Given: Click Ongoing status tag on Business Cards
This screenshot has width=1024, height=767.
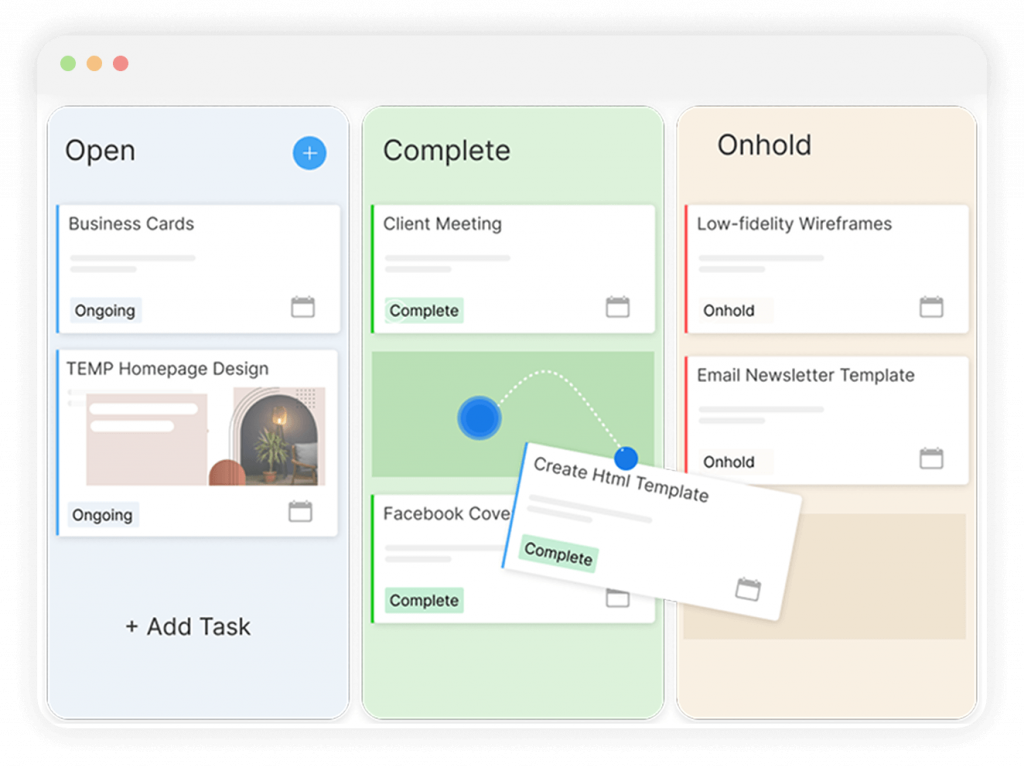Looking at the screenshot, I should [105, 310].
